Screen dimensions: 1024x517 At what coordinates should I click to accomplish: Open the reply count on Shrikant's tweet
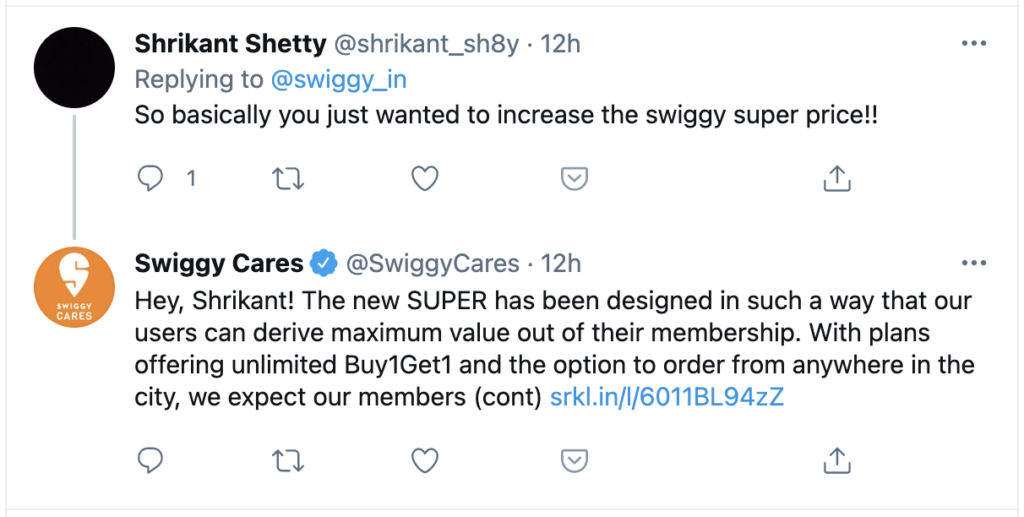(190, 179)
